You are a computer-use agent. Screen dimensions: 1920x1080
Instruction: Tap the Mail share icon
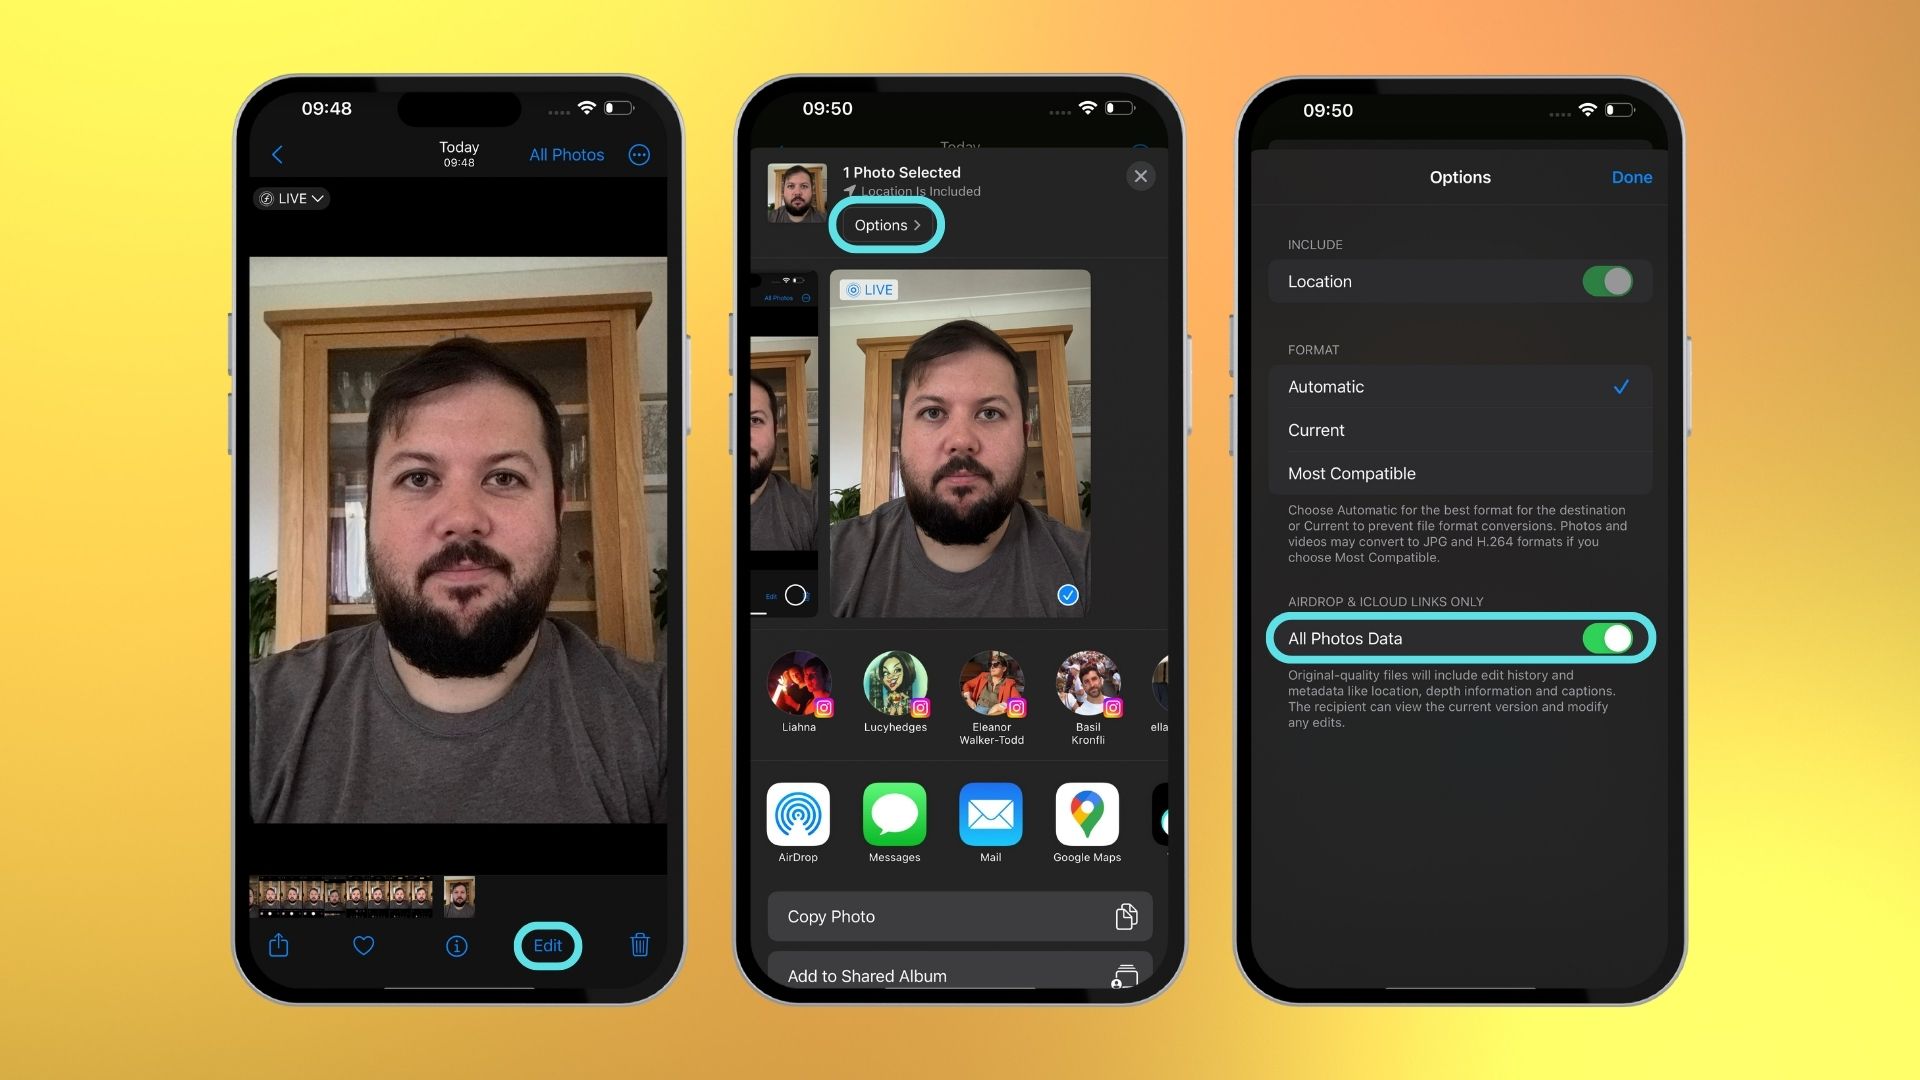point(989,814)
